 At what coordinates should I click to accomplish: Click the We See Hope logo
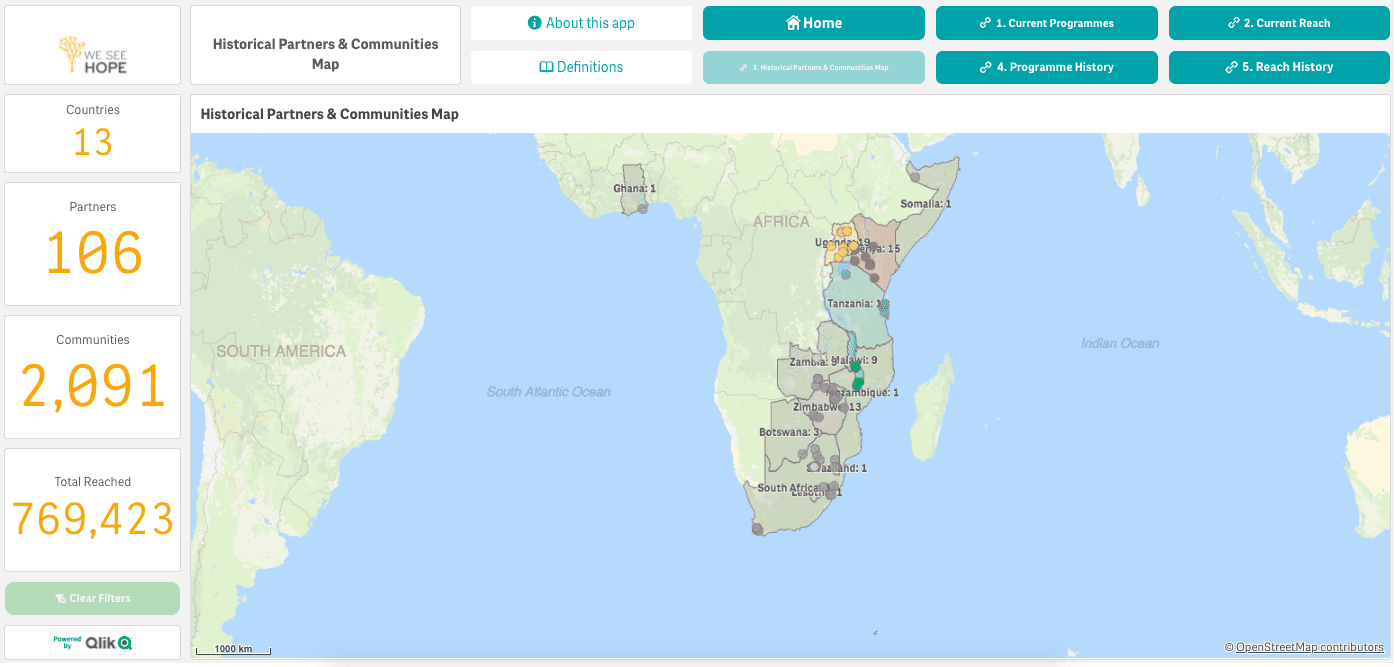pos(92,57)
